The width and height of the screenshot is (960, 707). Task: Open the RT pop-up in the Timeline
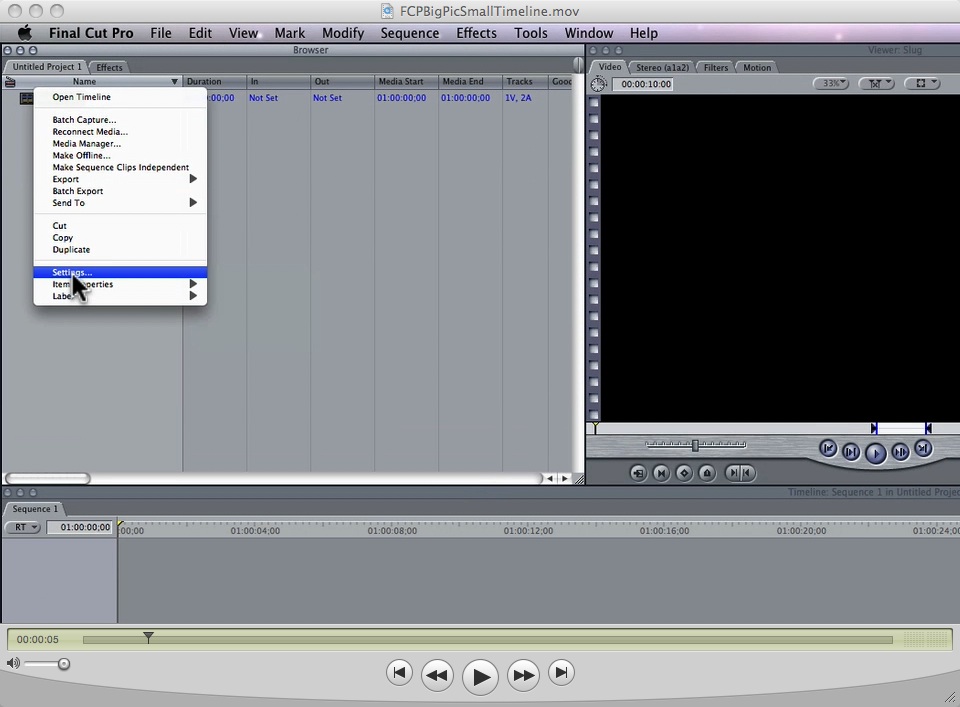23,527
